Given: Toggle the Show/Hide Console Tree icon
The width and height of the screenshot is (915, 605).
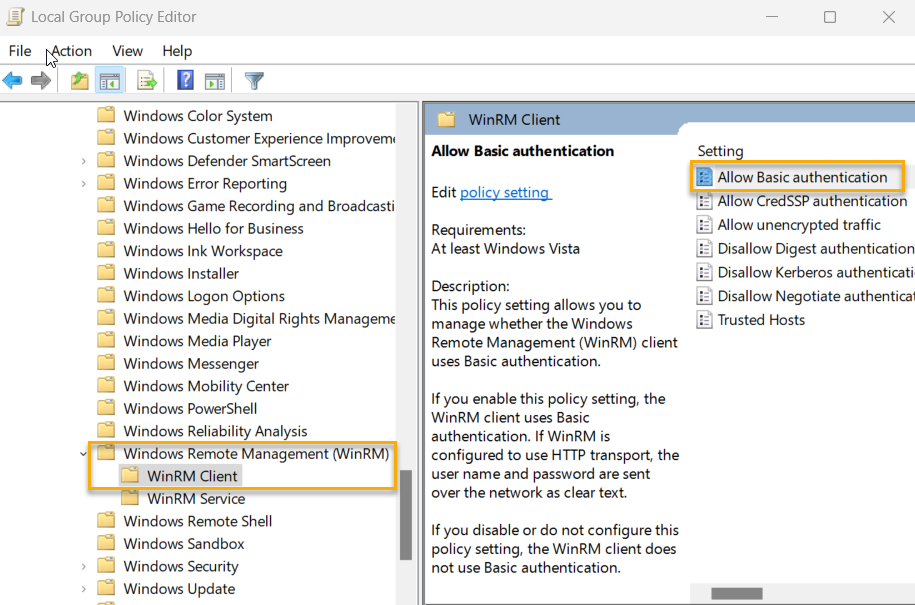Looking at the screenshot, I should (111, 80).
